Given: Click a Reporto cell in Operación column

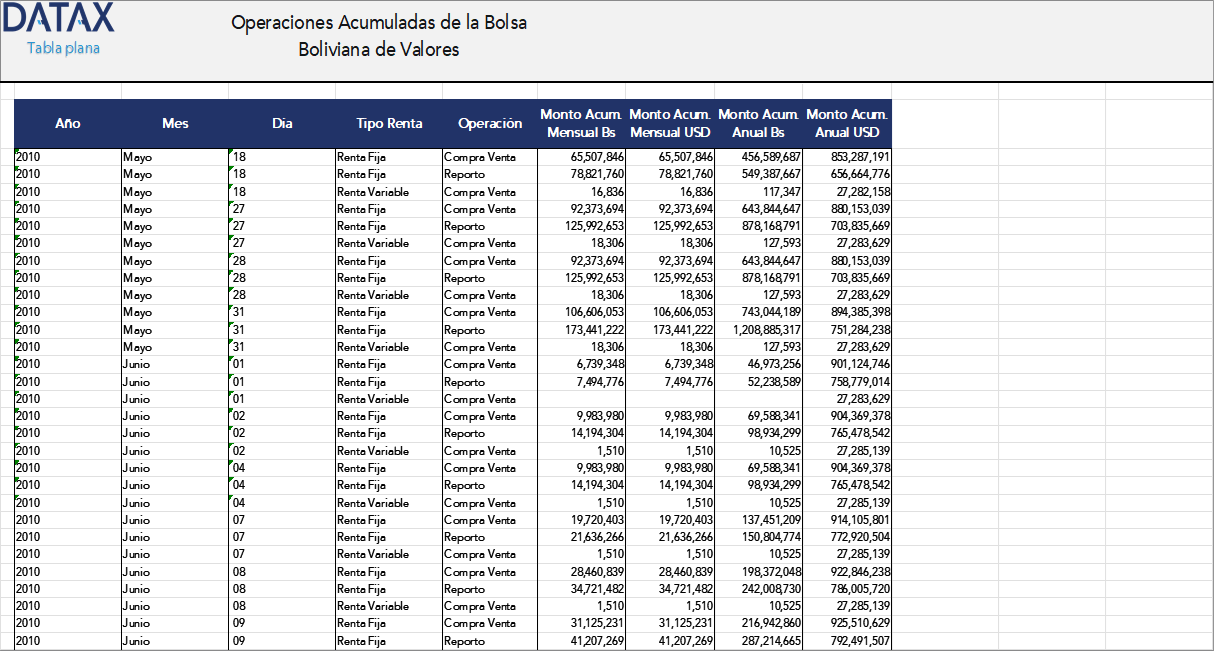Looking at the screenshot, I should click(463, 174).
